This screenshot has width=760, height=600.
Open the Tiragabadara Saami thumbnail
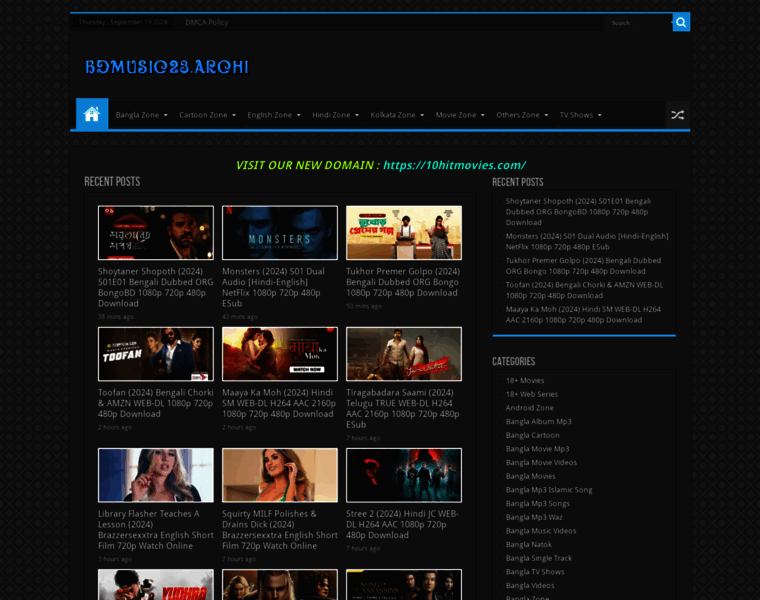[x=404, y=354]
